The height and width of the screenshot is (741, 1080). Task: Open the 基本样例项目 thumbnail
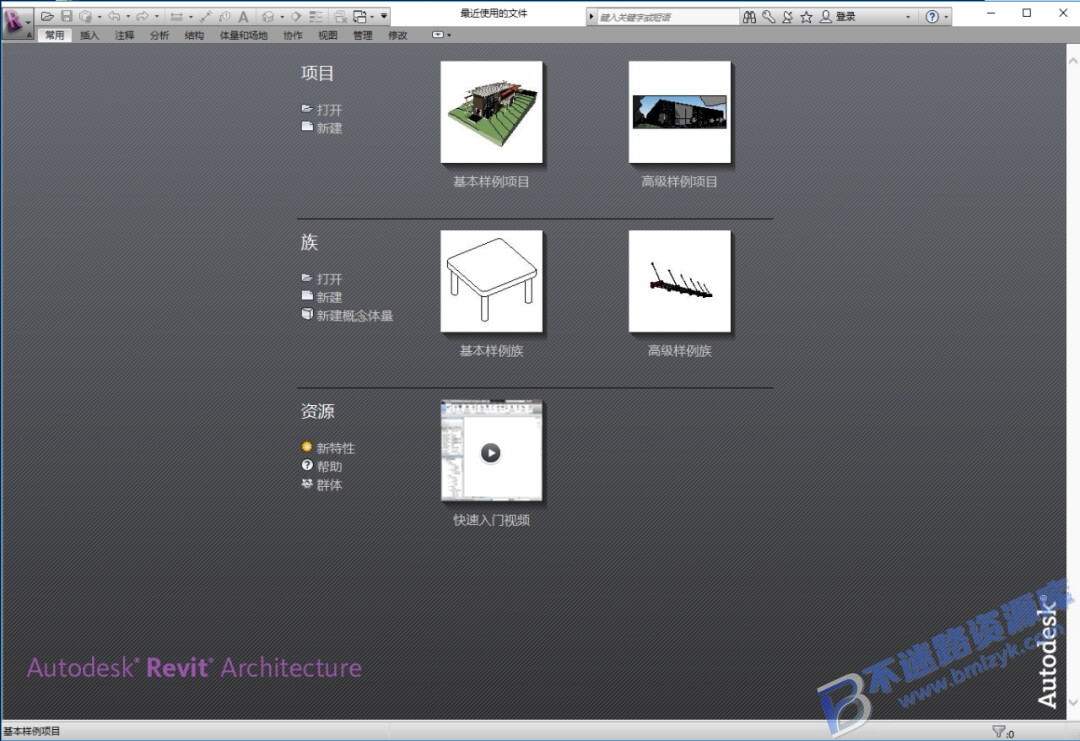[492, 112]
